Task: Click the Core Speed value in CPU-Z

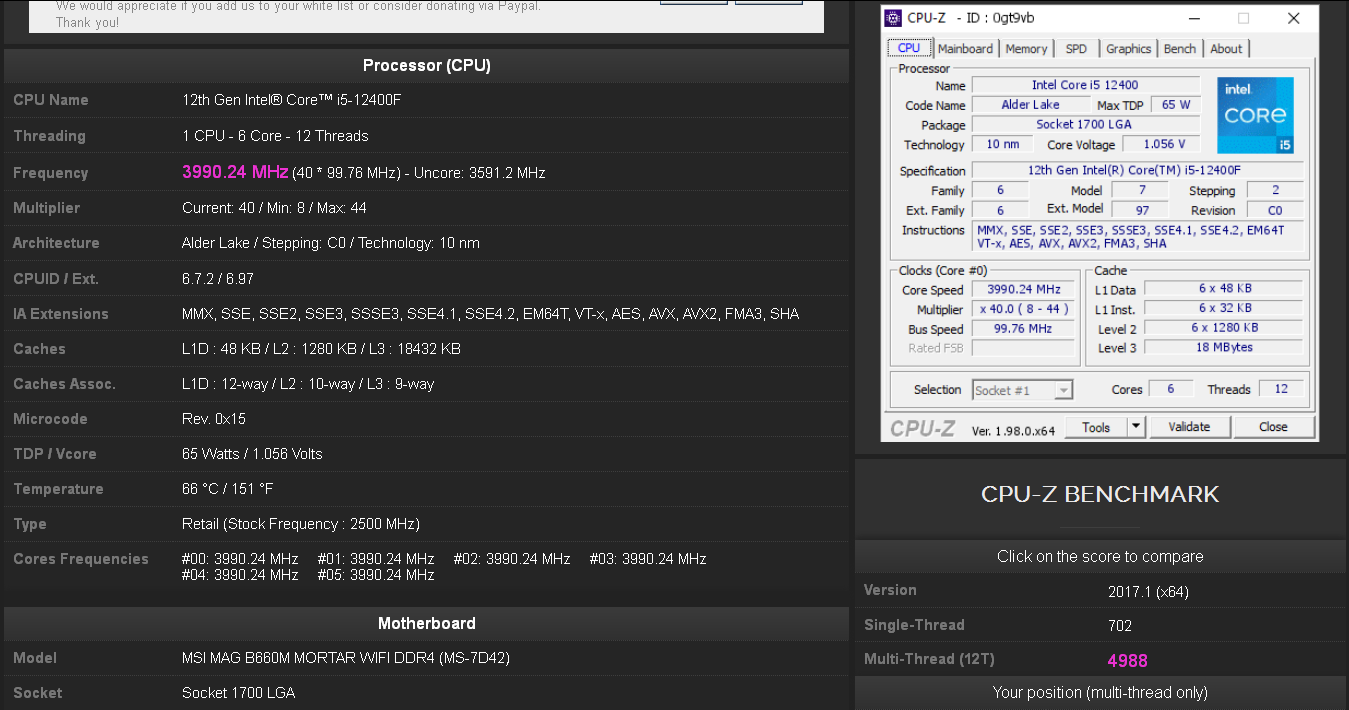Action: [1023, 290]
